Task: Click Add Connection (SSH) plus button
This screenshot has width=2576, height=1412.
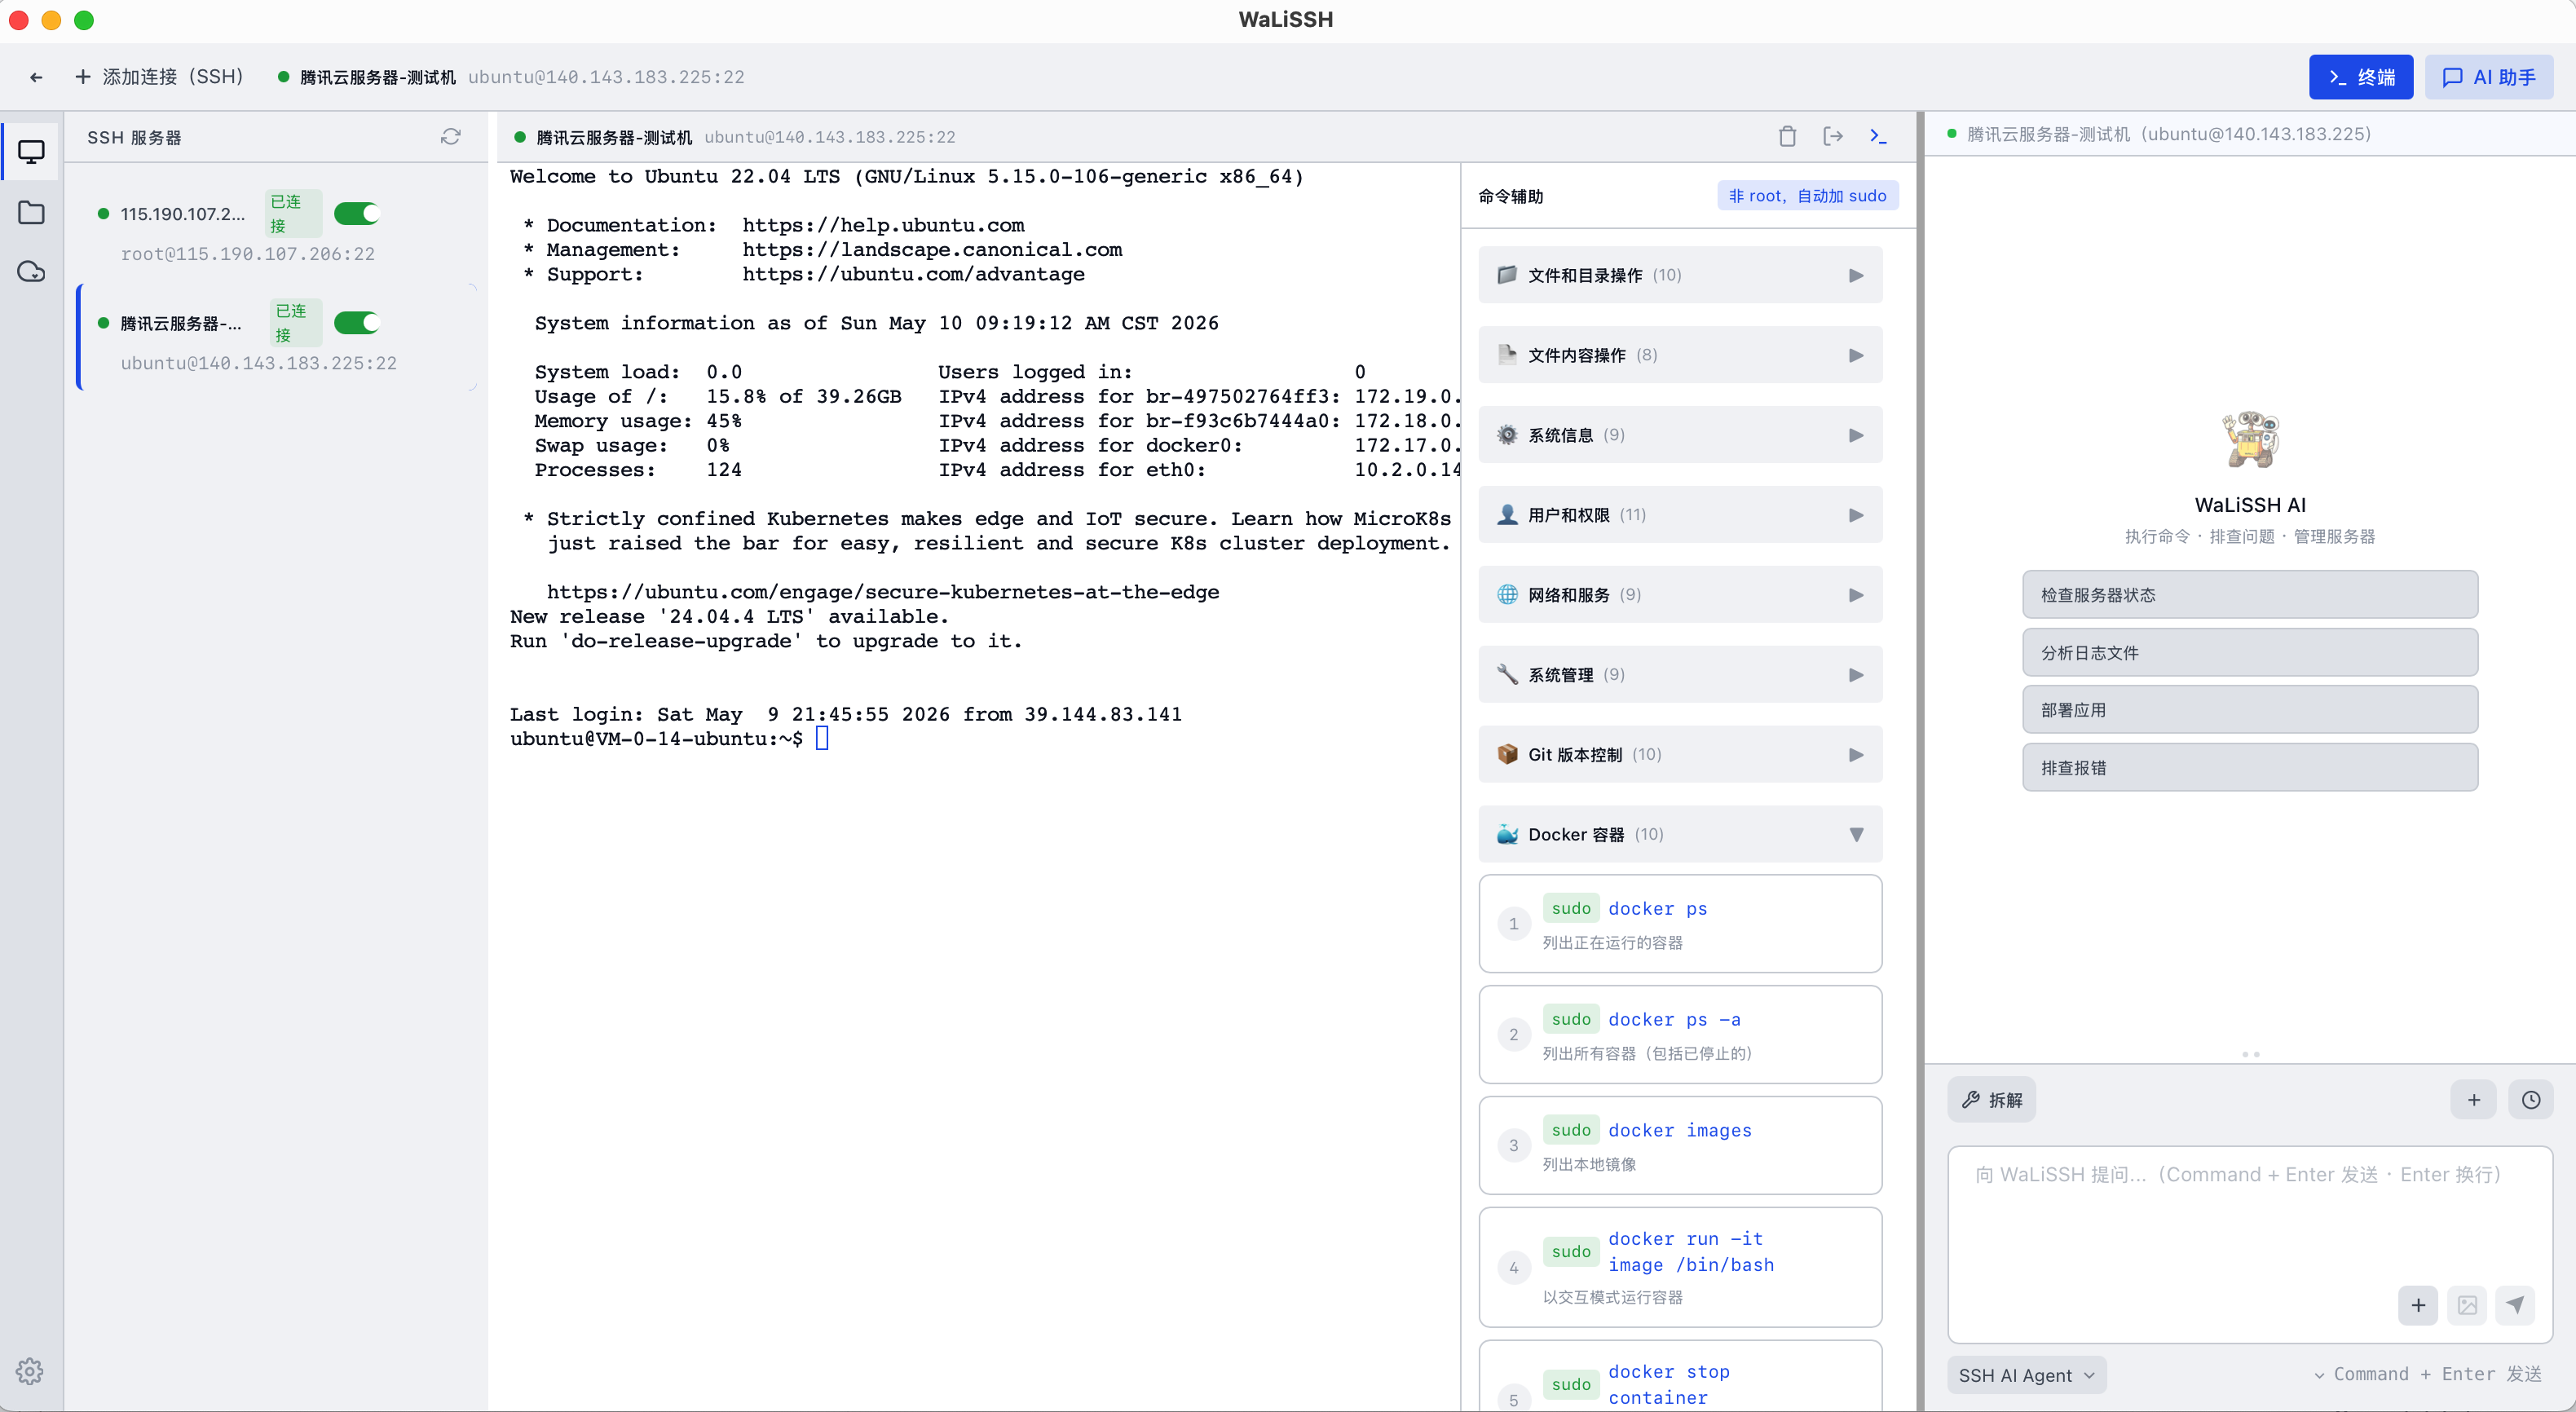Action: tap(159, 77)
